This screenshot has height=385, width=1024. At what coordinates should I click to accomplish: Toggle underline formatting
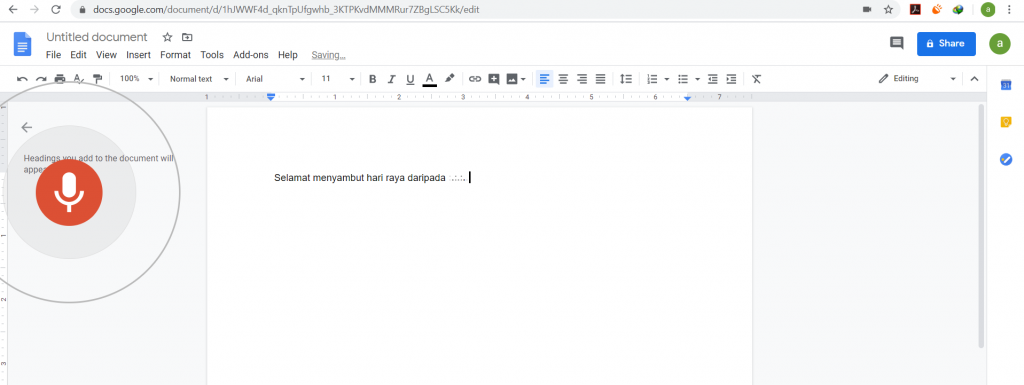click(x=410, y=79)
